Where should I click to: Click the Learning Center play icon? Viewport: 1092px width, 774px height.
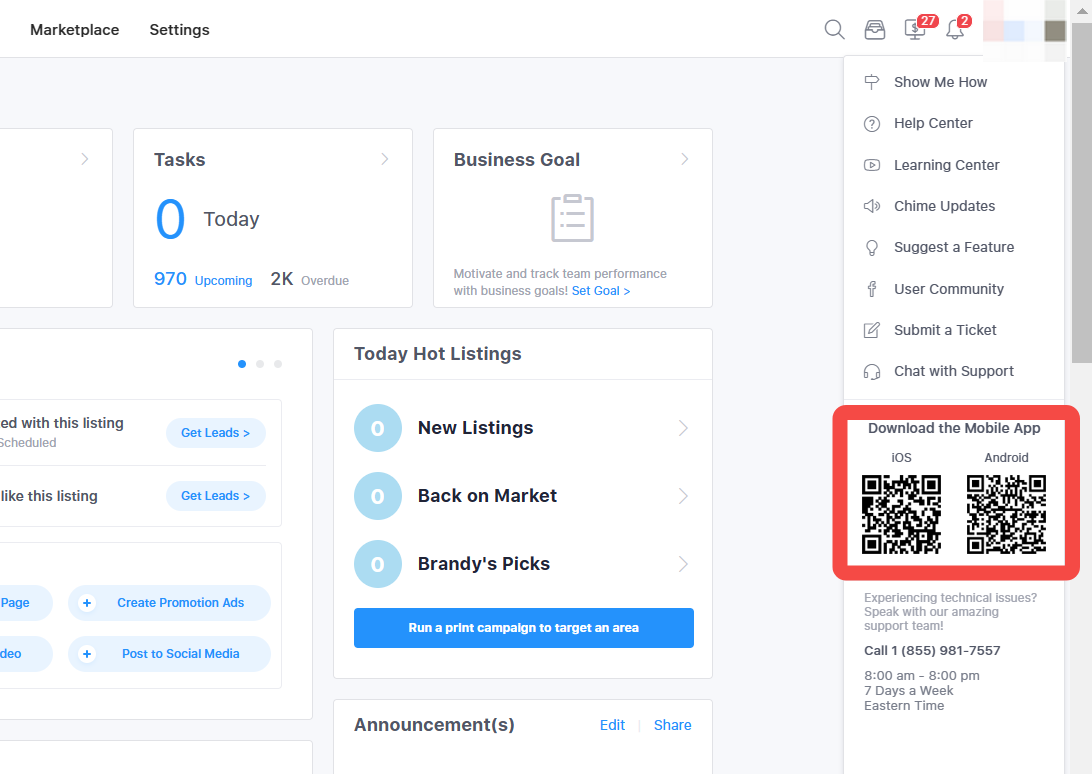click(x=872, y=165)
